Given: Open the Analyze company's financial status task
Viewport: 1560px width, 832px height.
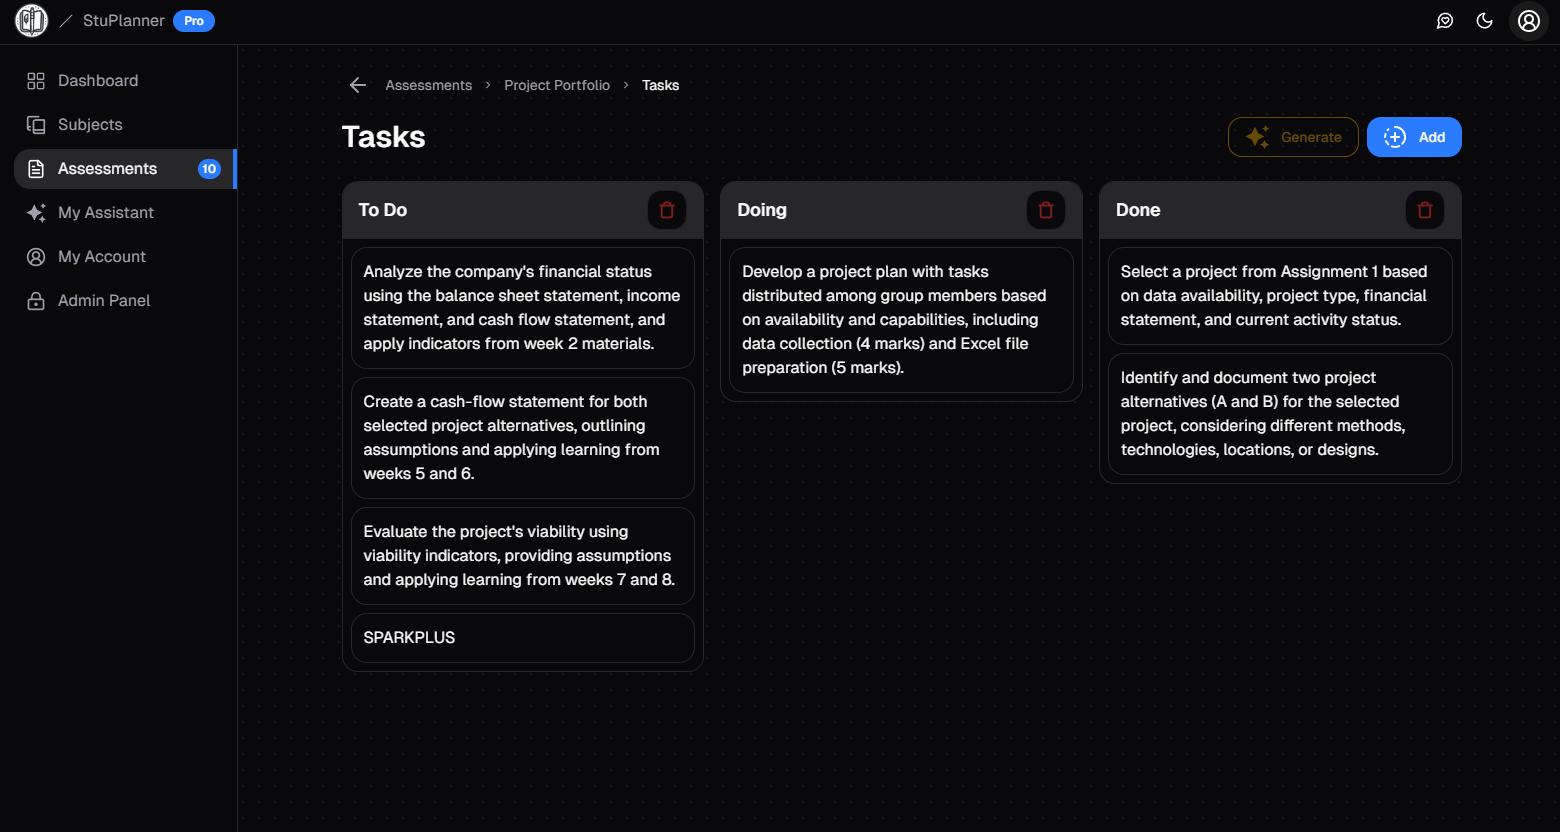Looking at the screenshot, I should click(523, 308).
